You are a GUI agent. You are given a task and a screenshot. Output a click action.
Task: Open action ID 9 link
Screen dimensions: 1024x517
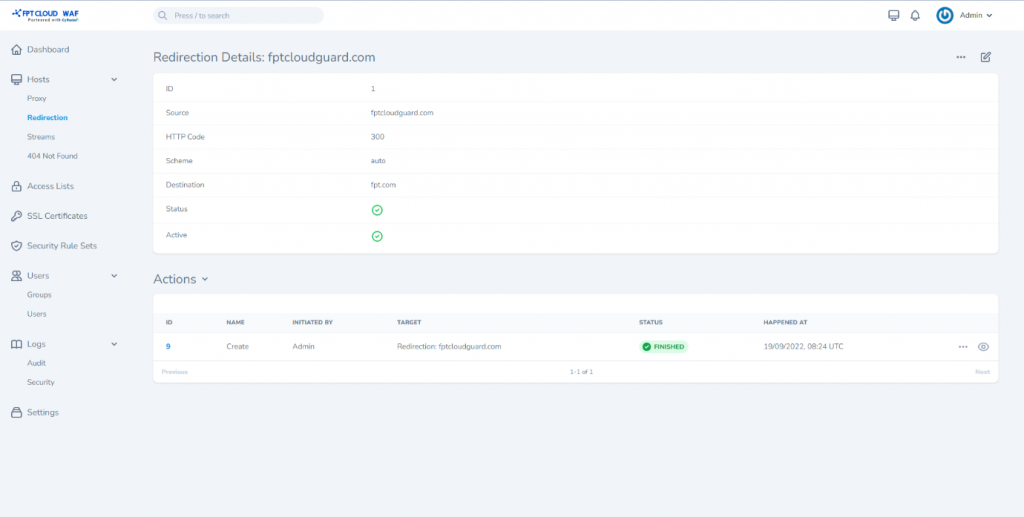168,346
